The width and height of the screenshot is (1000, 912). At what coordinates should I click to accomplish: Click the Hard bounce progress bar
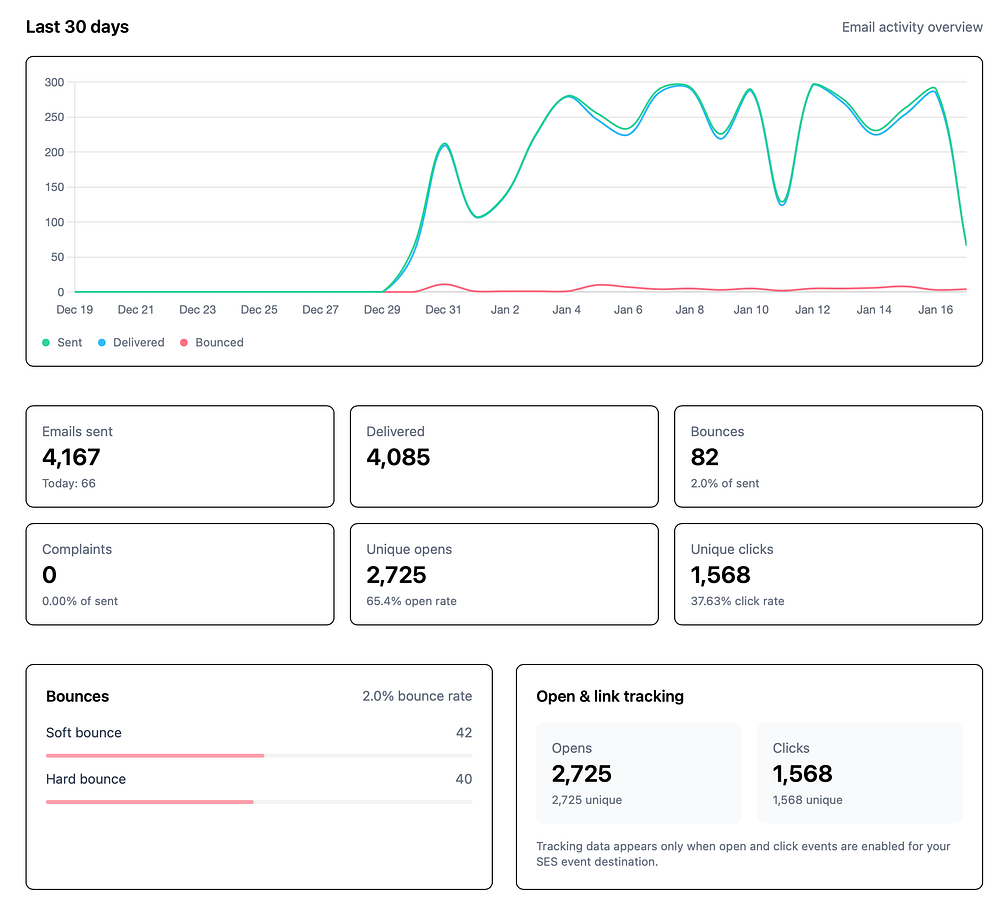coord(259,802)
